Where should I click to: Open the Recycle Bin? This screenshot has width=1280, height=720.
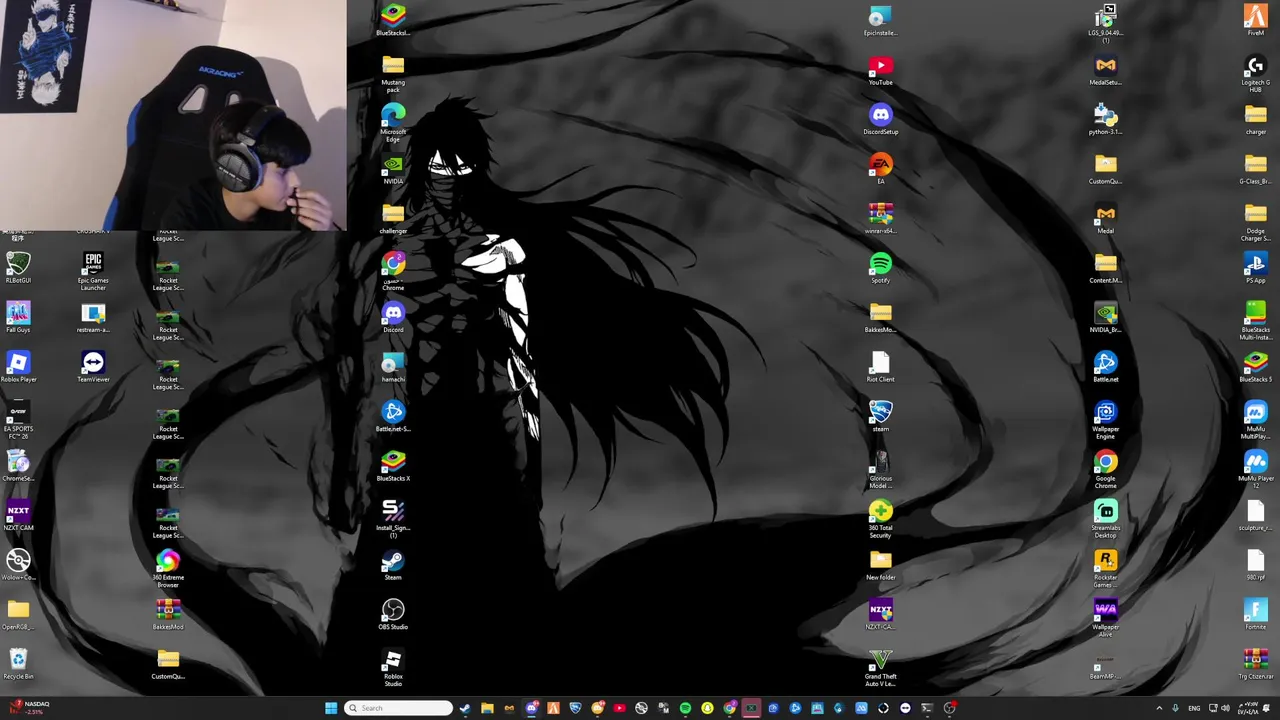coord(18,664)
